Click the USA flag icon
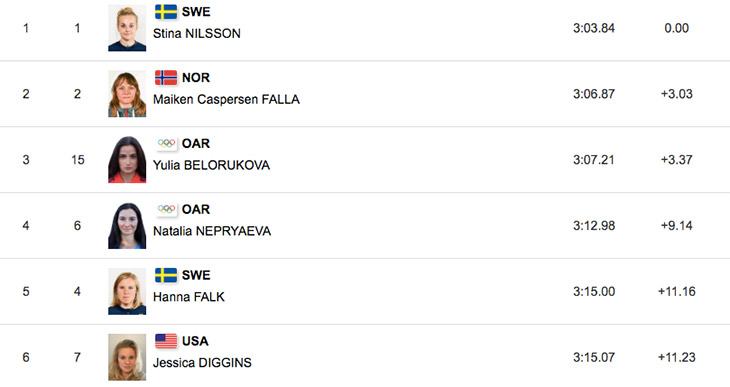 166,341
